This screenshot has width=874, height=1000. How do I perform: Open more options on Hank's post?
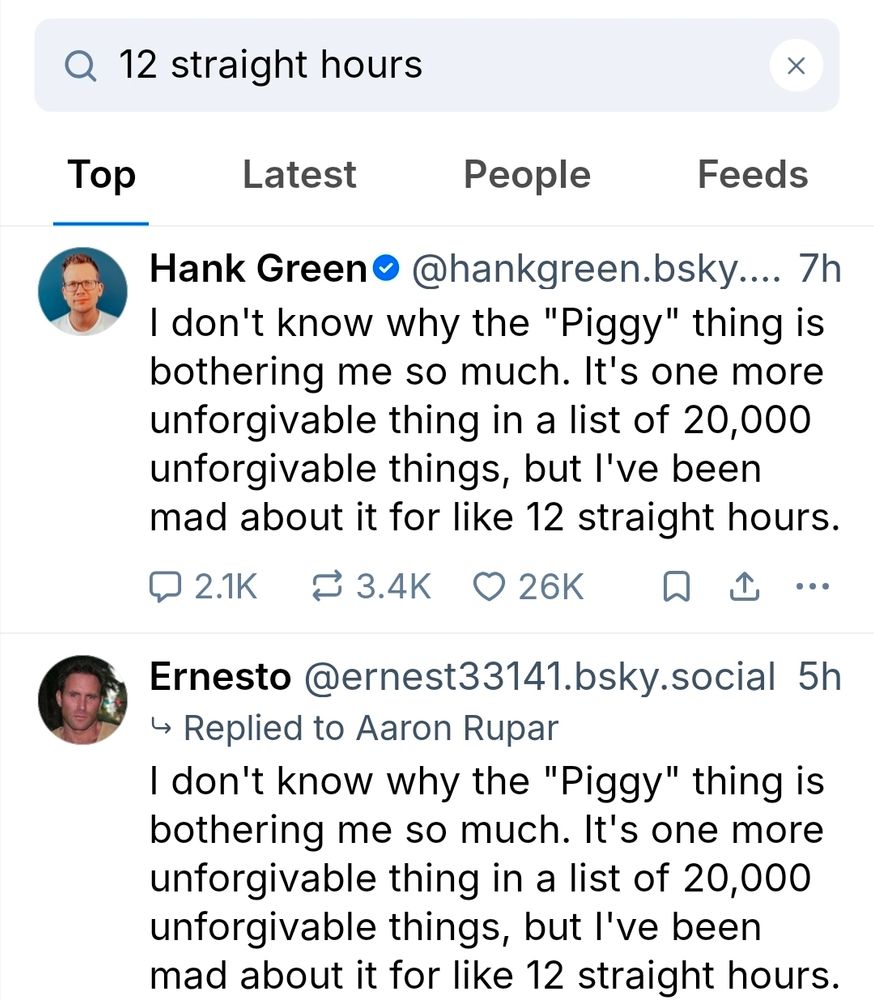[812, 588]
